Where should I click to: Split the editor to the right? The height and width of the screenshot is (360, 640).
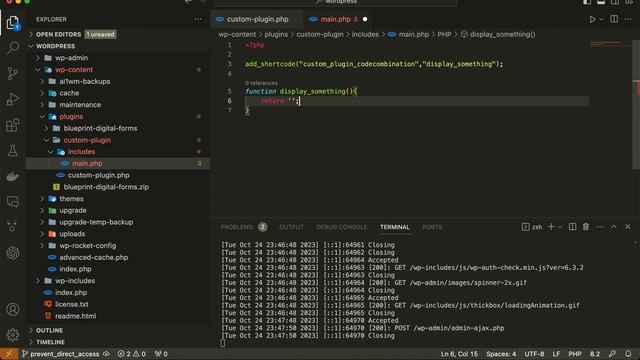click(x=614, y=19)
